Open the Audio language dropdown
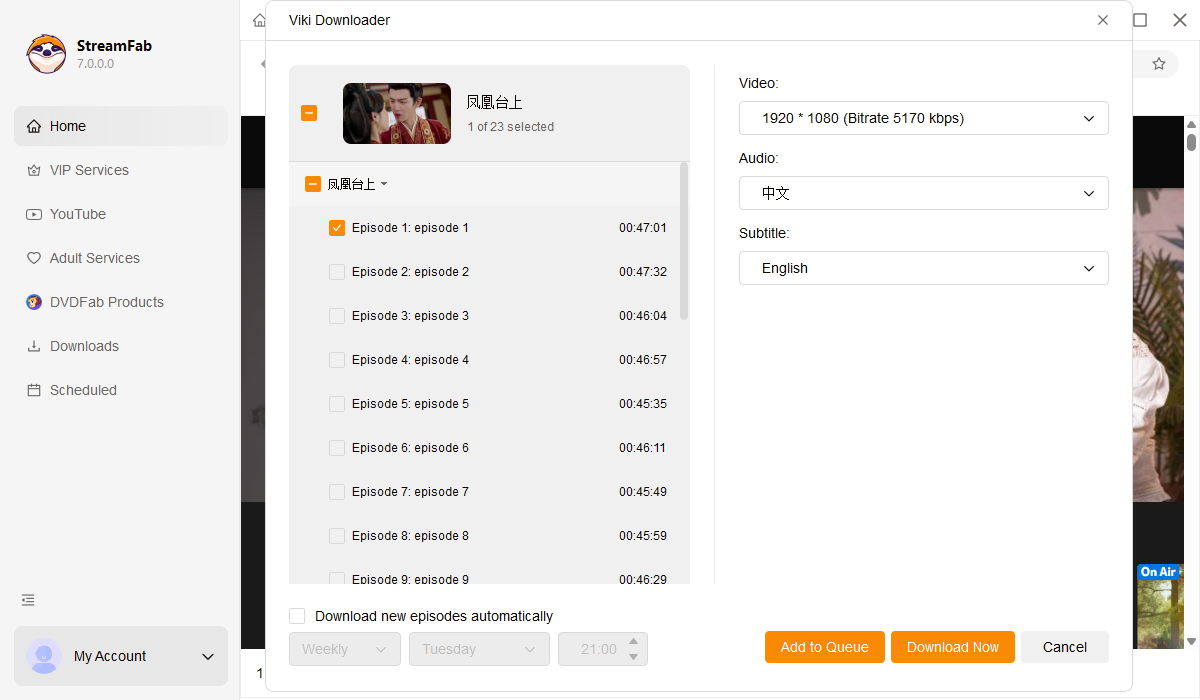Viewport: 1200px width, 700px height. (x=923, y=193)
